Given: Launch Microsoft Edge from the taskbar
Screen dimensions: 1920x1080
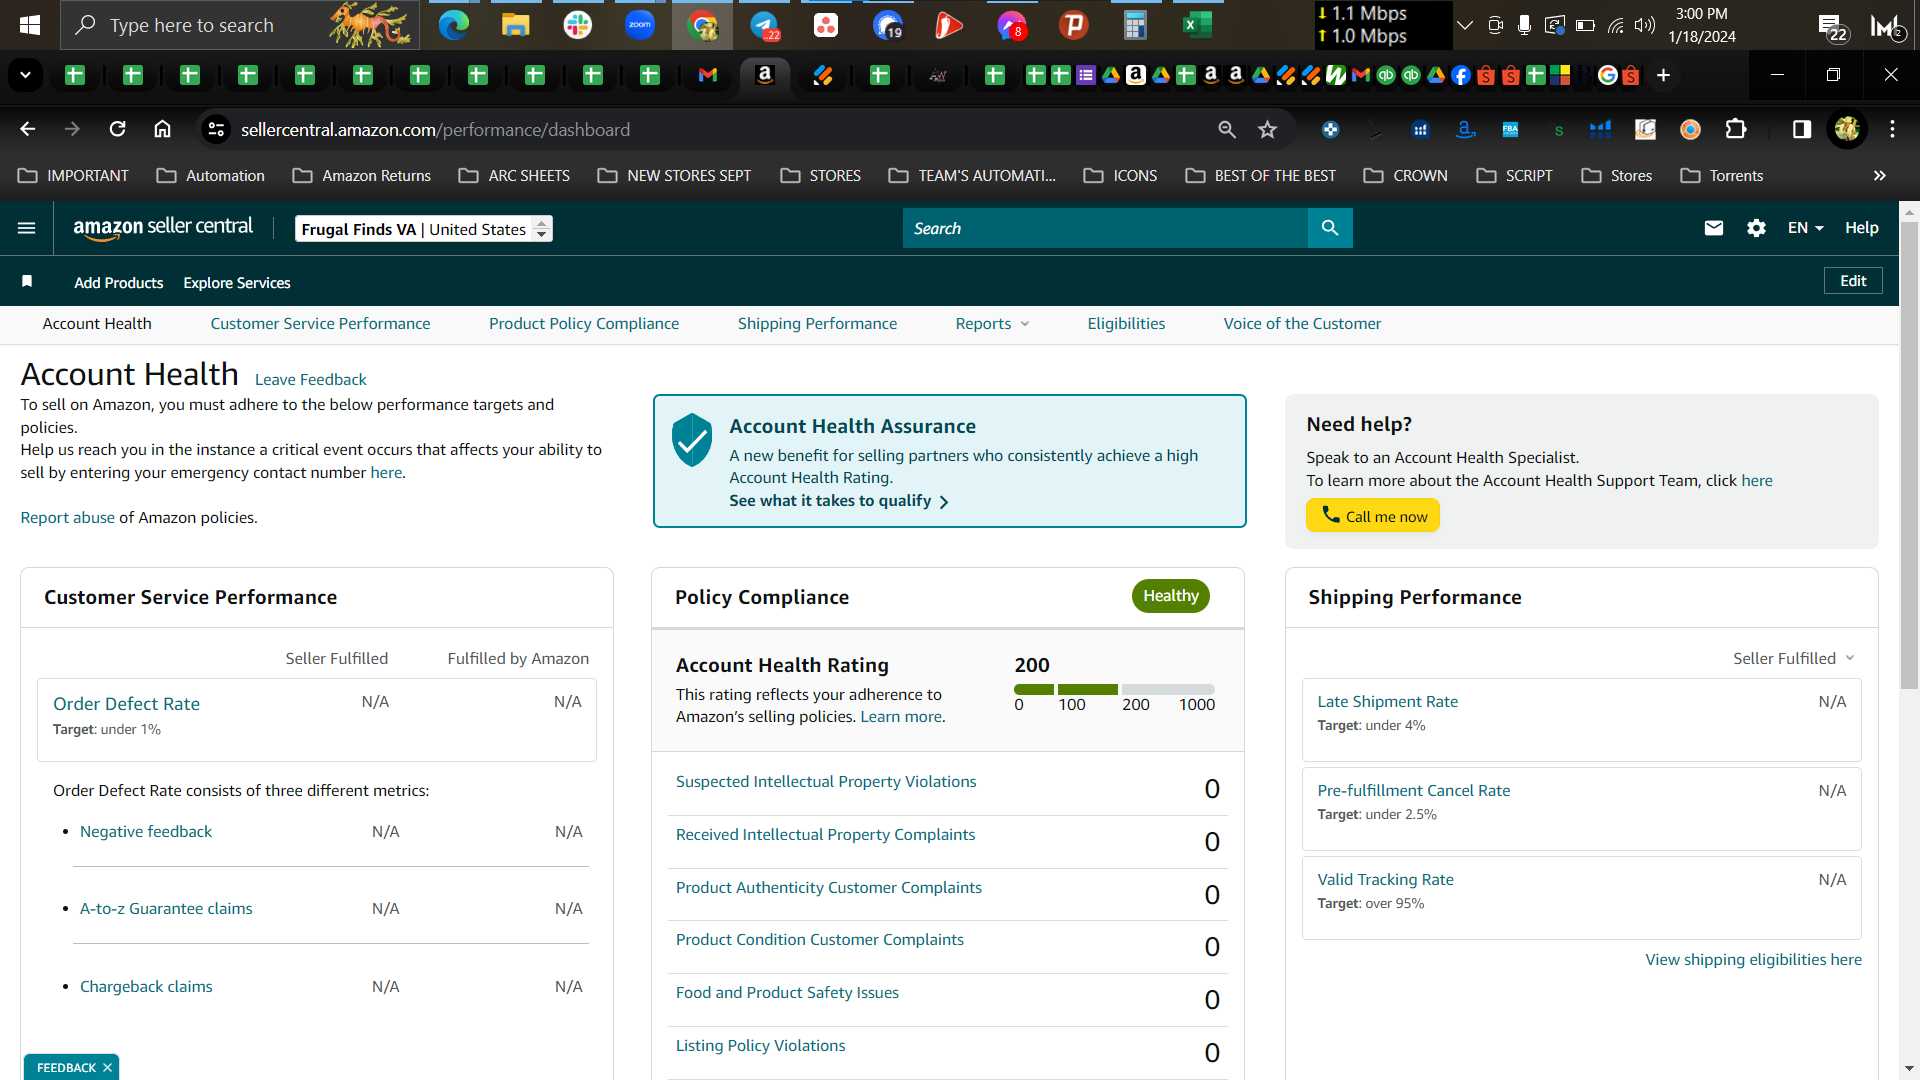Looking at the screenshot, I should click(x=454, y=25).
